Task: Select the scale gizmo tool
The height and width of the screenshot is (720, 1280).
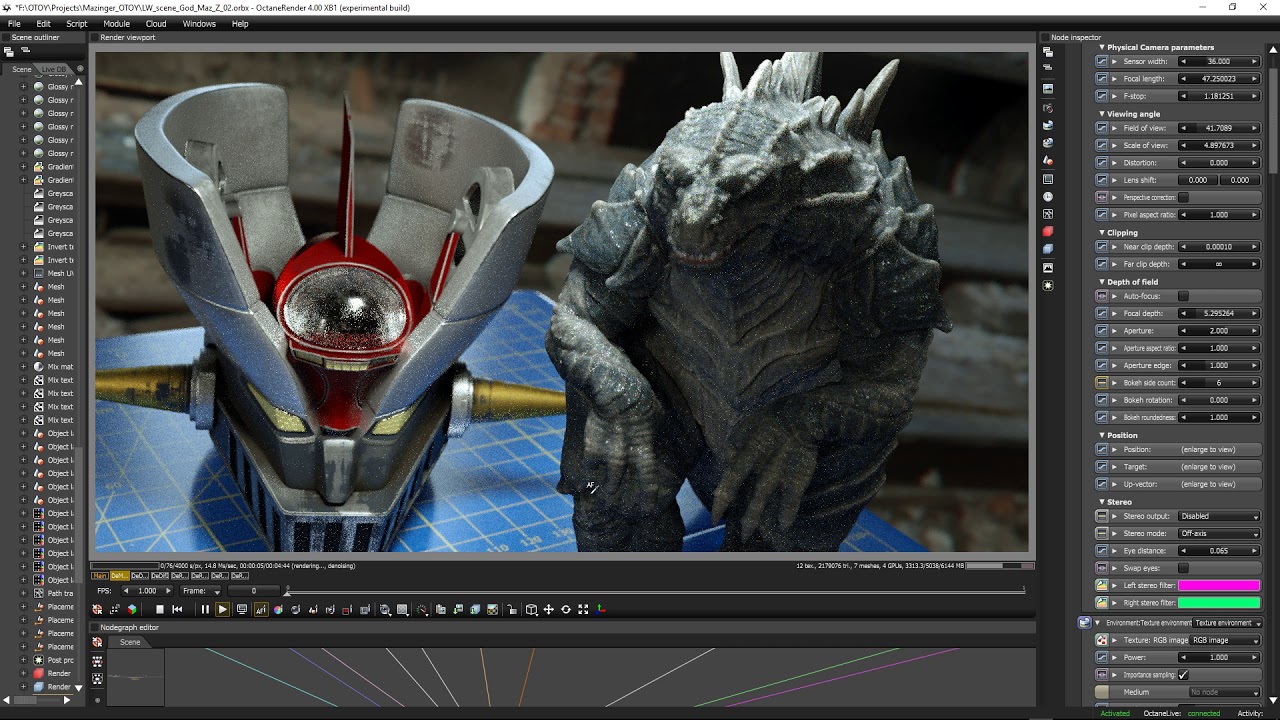Action: pos(583,609)
